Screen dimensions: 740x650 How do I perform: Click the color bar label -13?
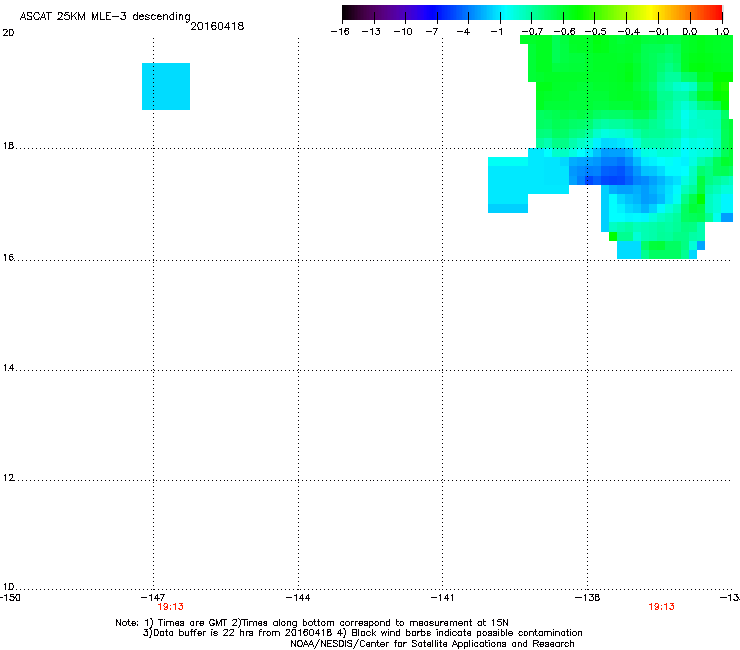click(x=371, y=32)
